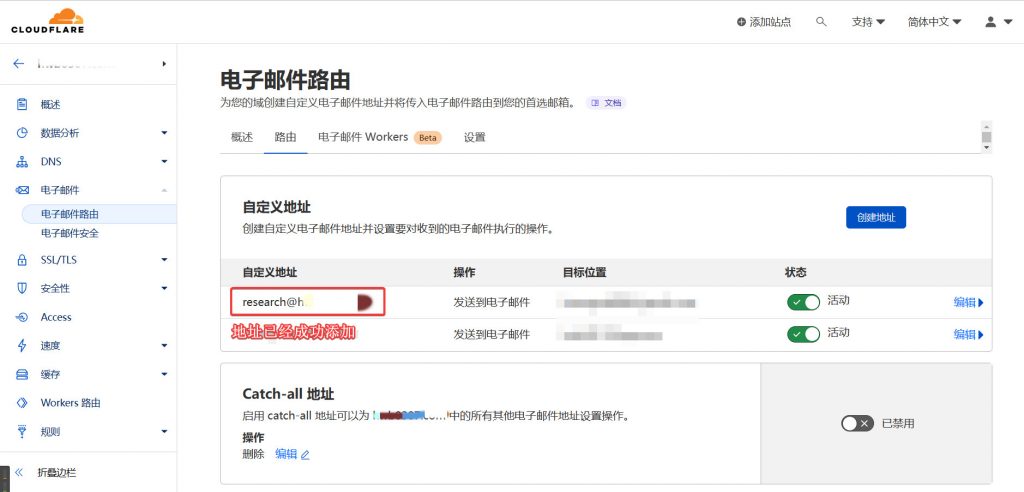Expand the DNS sidebar section
The width and height of the screenshot is (1024, 492).
point(164,161)
